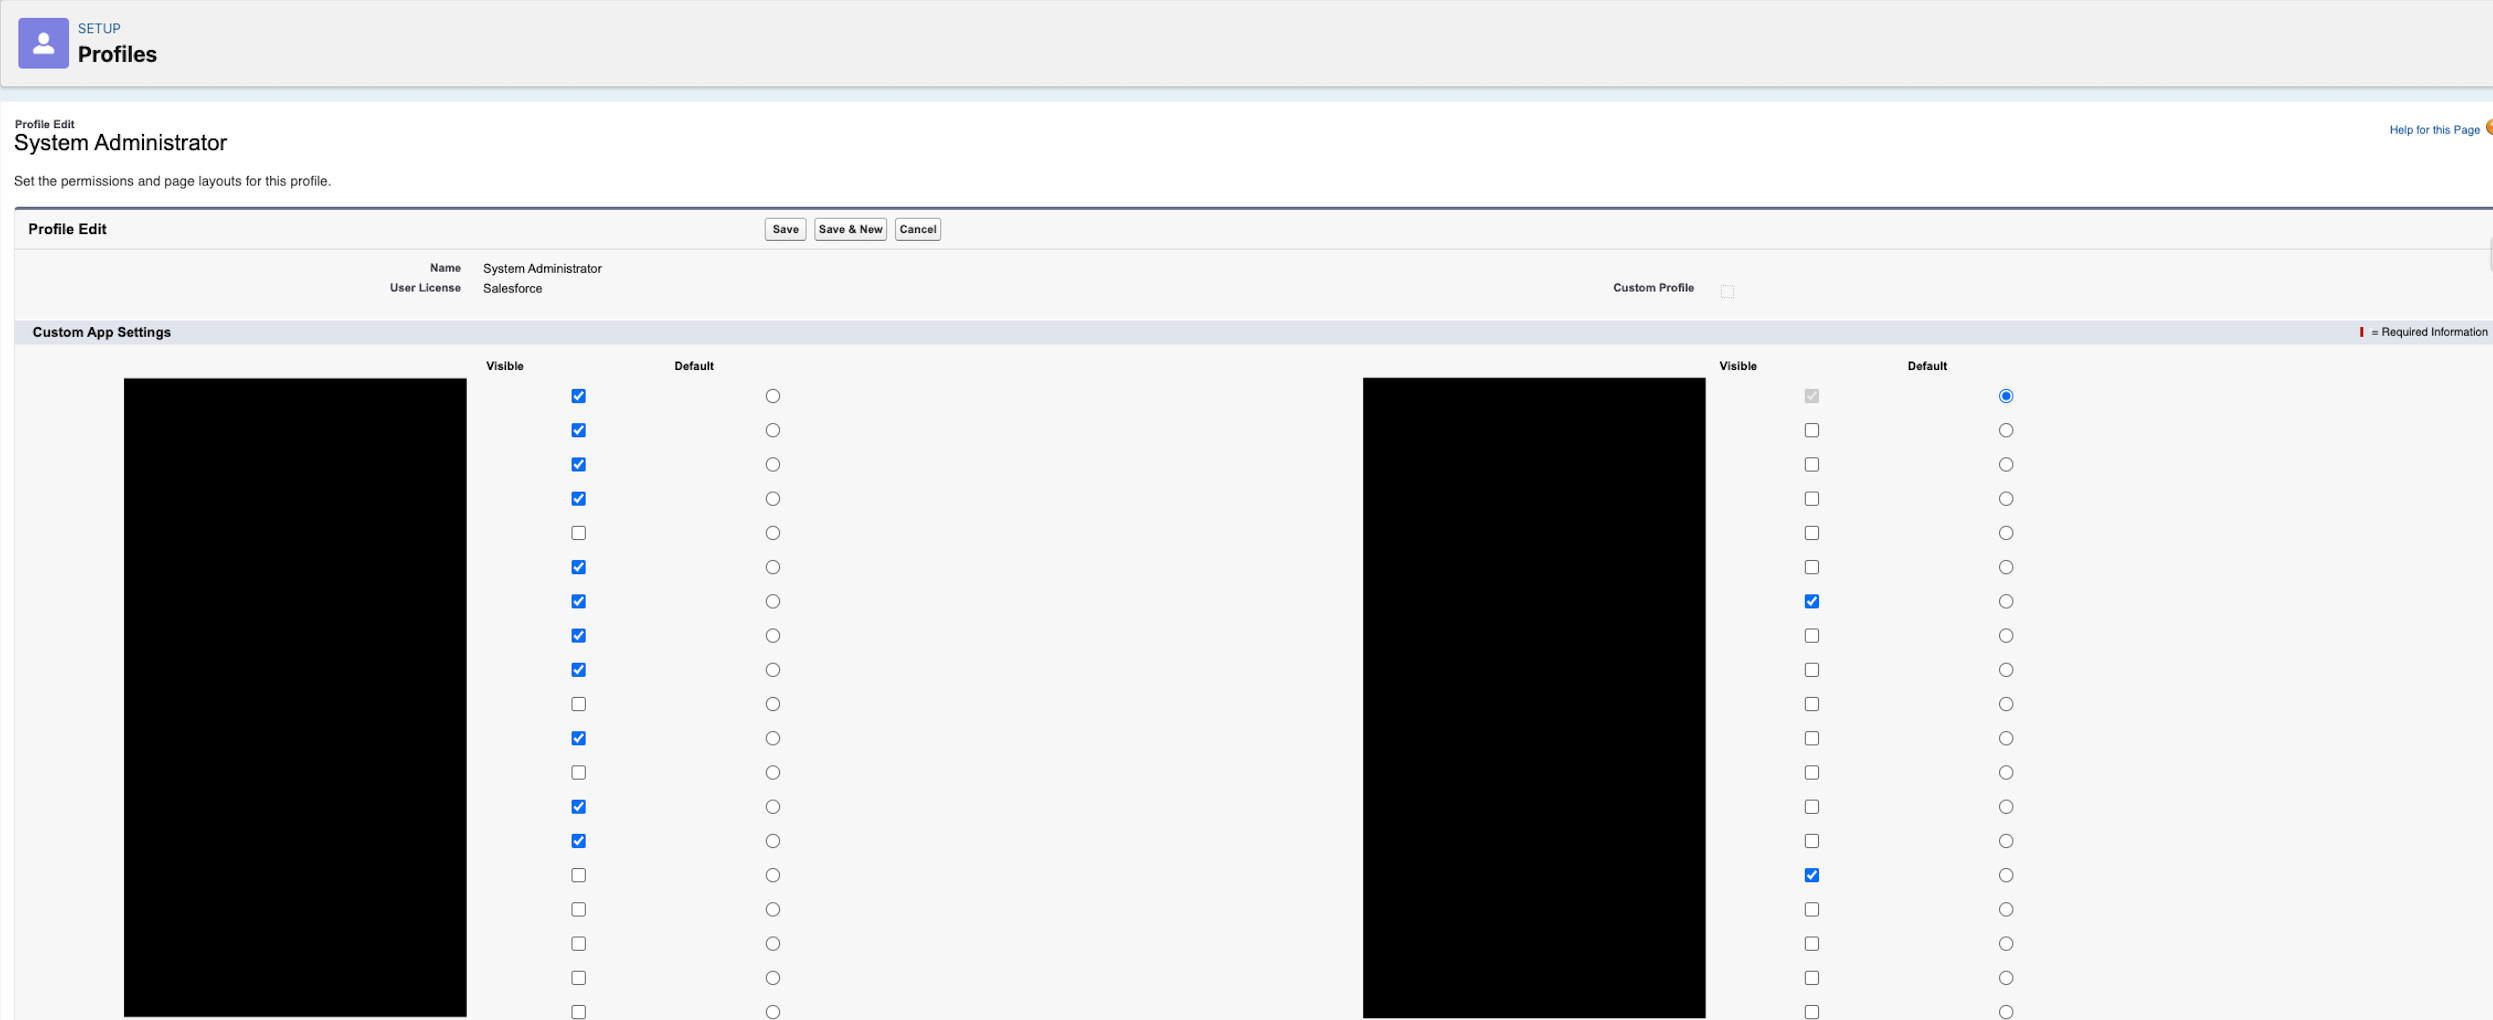
Task: Select the fourth Default radio in left list
Action: [772, 499]
